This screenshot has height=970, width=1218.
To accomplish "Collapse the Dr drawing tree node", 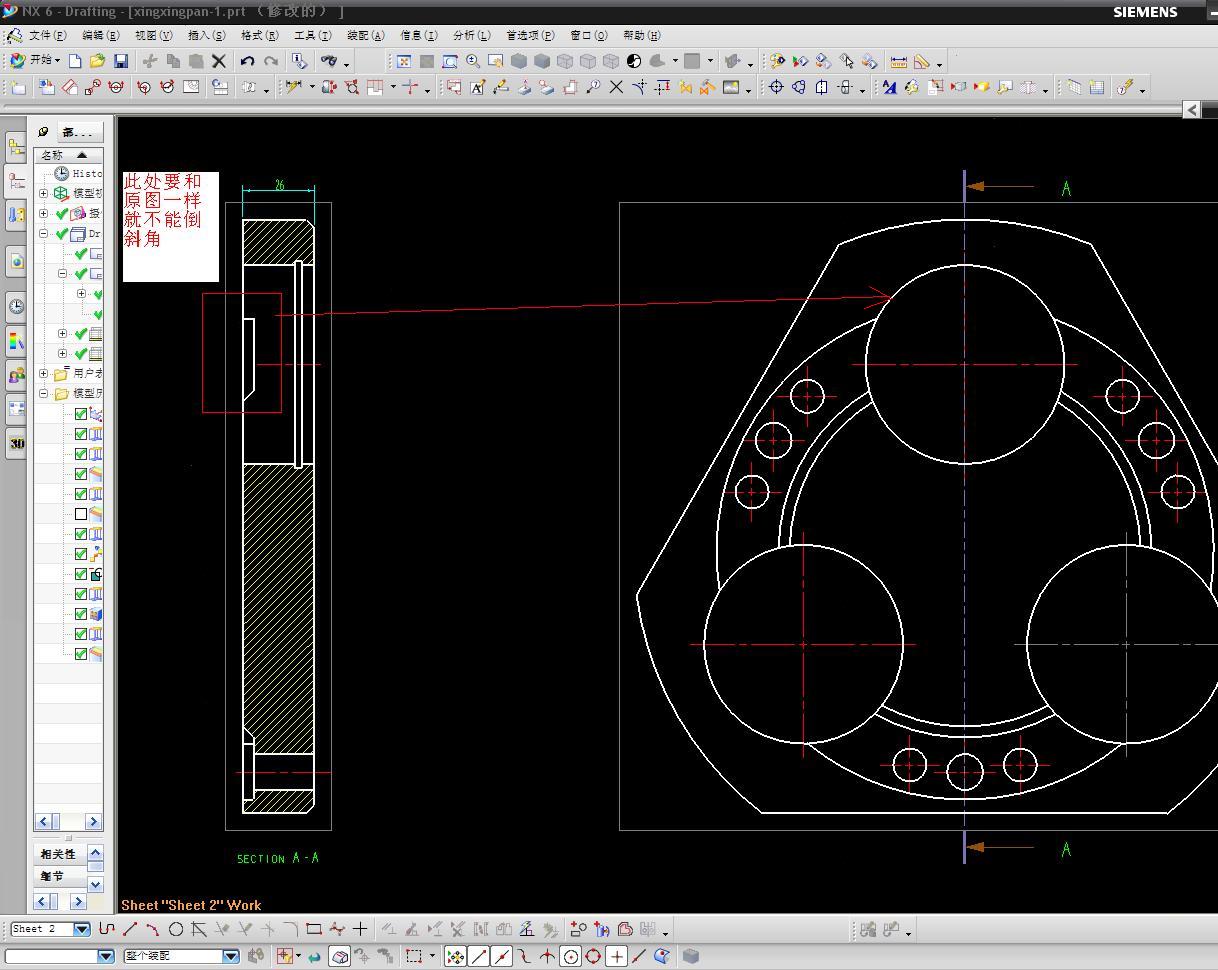I will click(44, 234).
